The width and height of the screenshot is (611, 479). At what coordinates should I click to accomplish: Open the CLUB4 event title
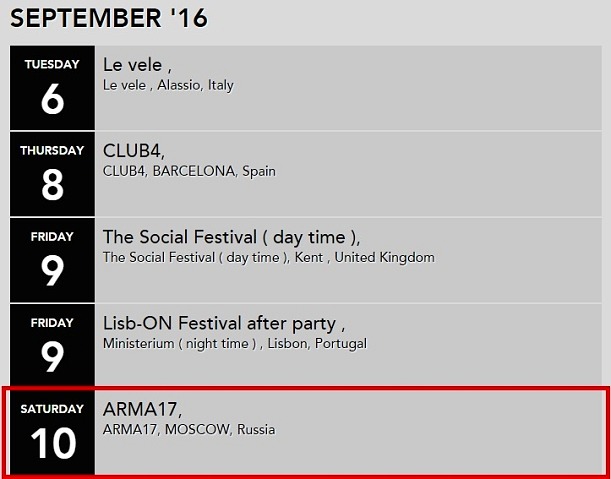pyautogui.click(x=134, y=151)
